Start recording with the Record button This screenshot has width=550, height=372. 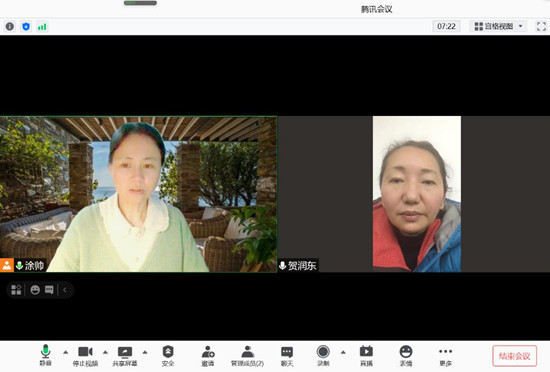pyautogui.click(x=323, y=356)
